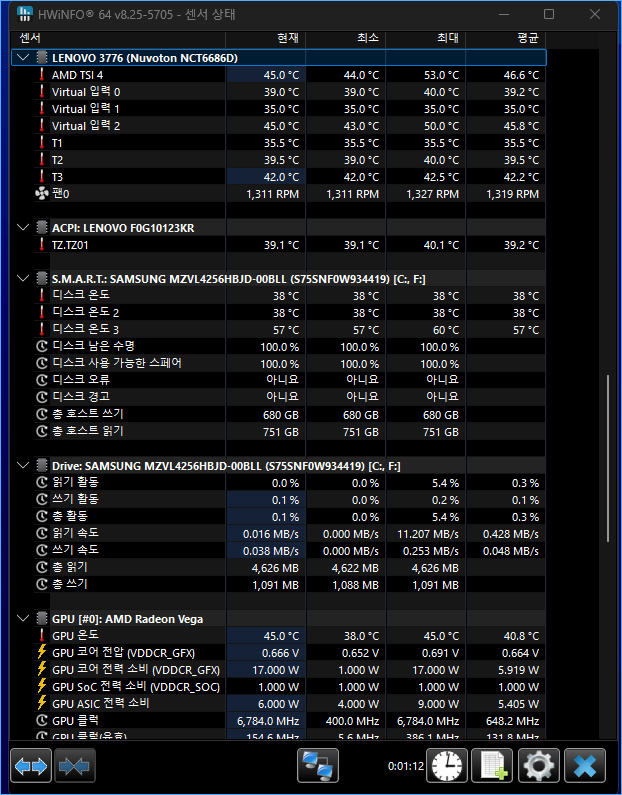The image size is (622, 795).
Task: Select the 쓰기 활동 row label
Action: tap(76, 499)
